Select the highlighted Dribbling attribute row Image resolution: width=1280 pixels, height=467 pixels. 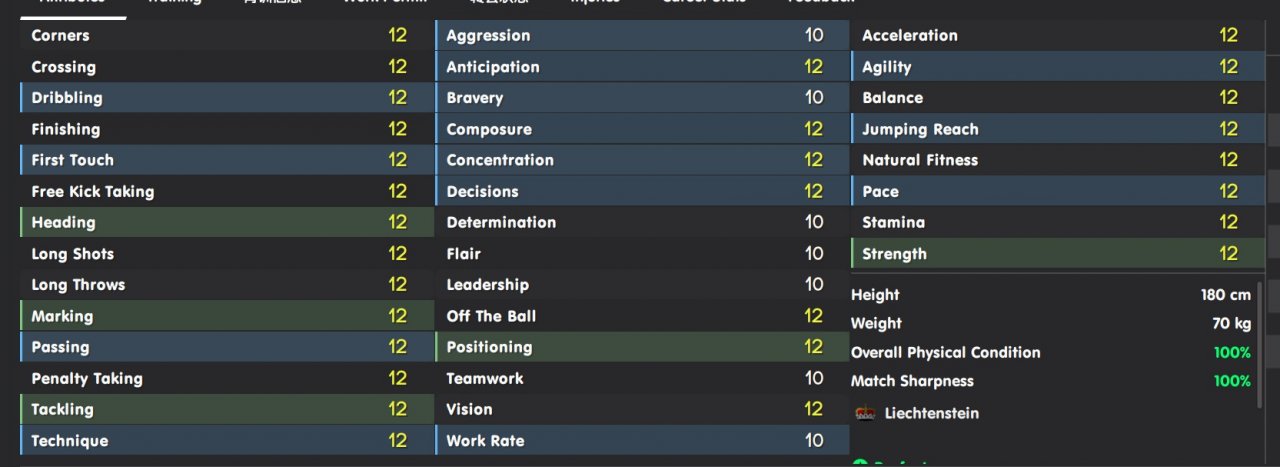pos(225,98)
